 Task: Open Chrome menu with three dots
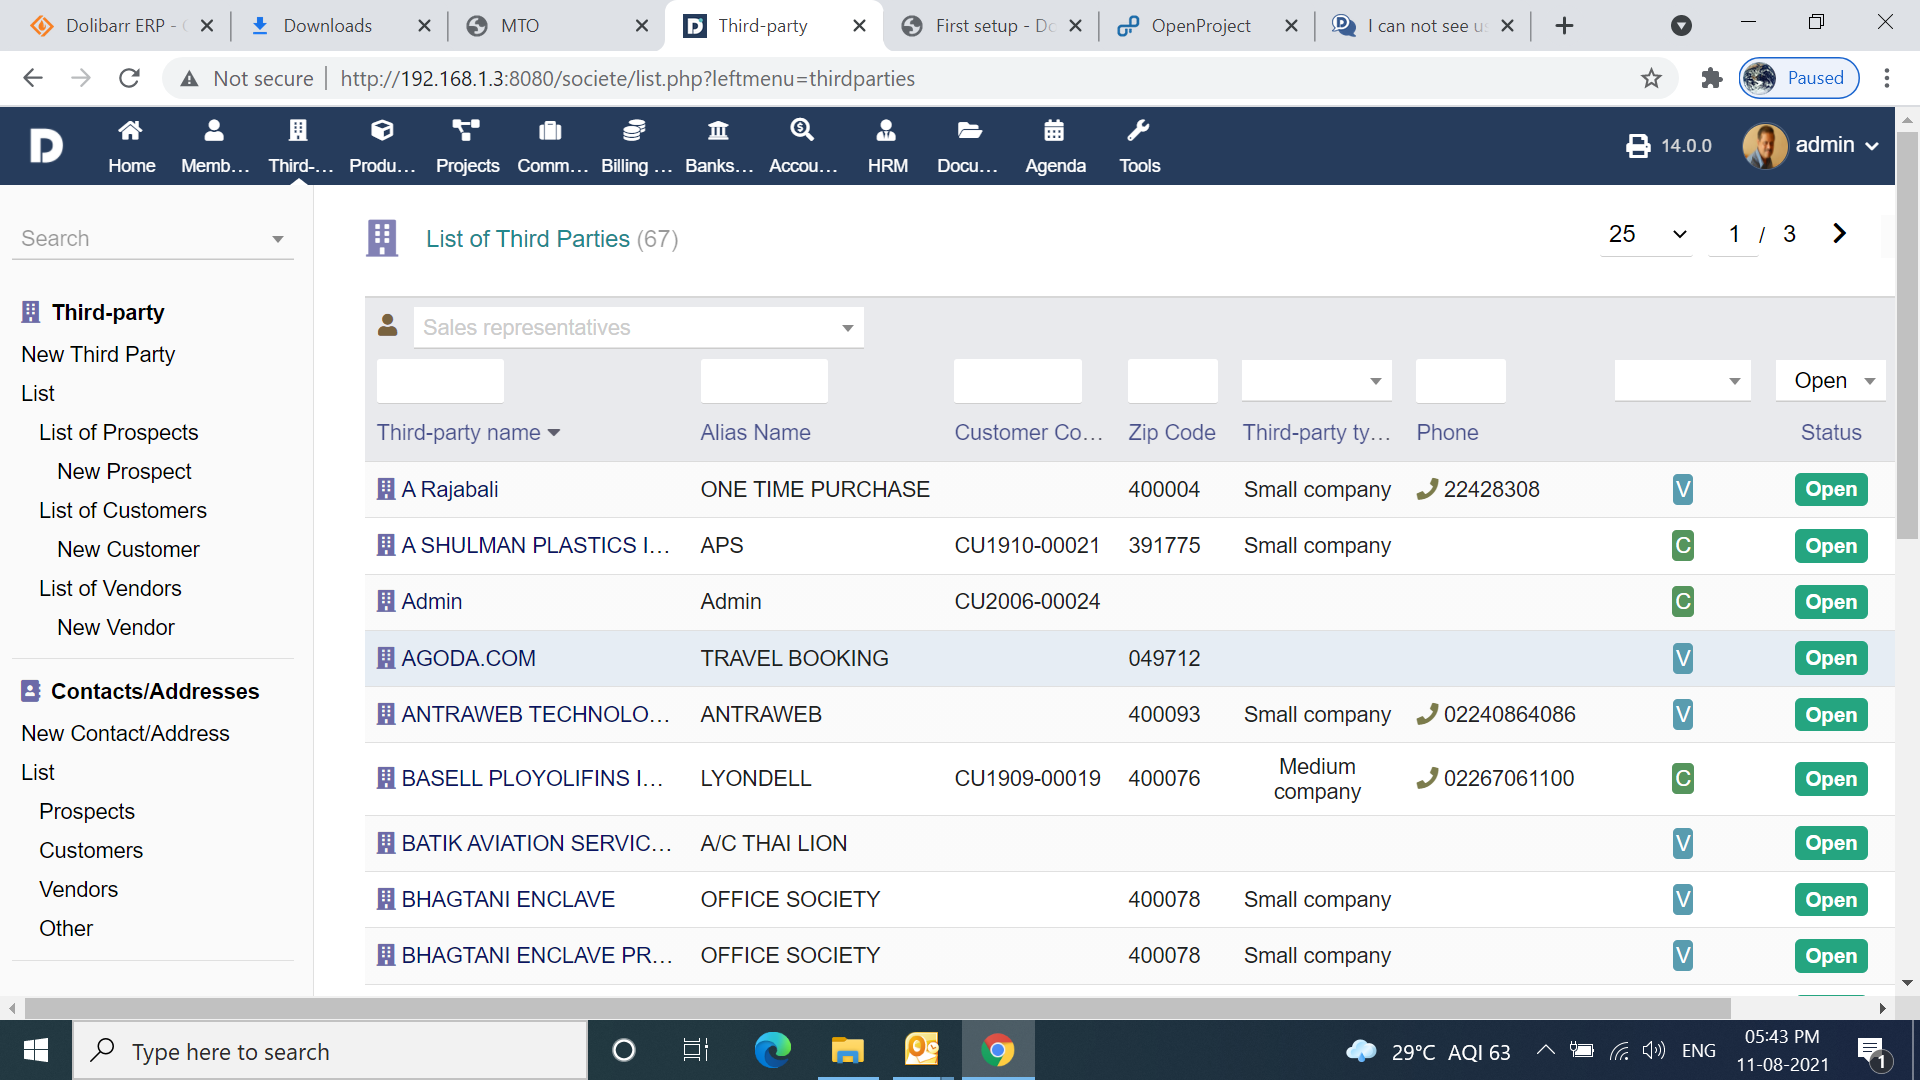click(1886, 78)
